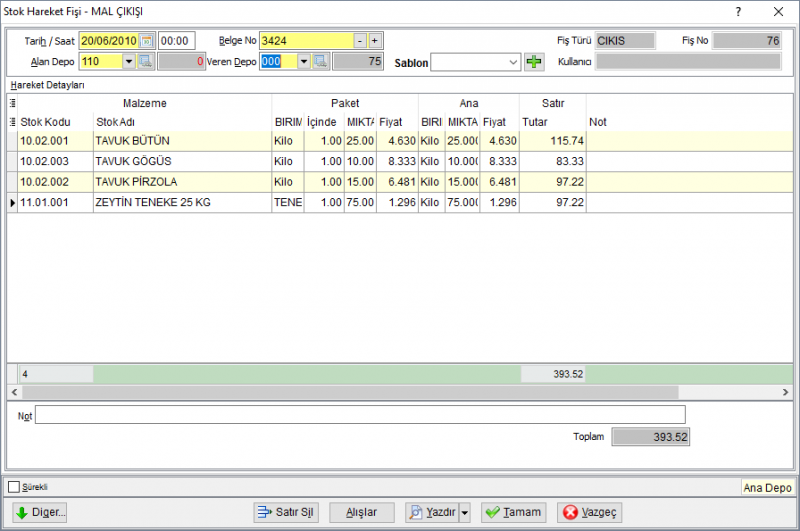Expand the Alan Depo dropdown

129,62
